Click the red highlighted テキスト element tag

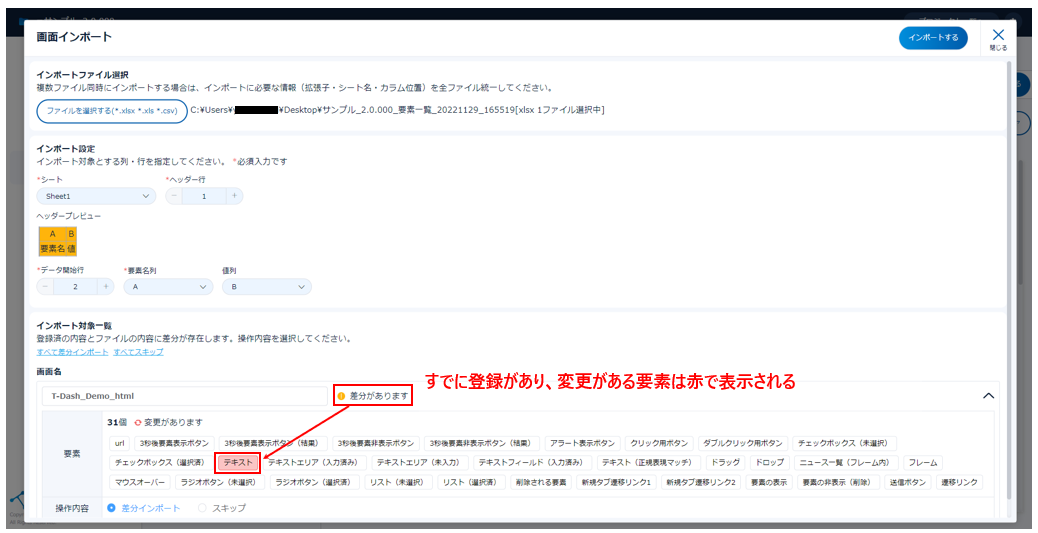pos(238,463)
